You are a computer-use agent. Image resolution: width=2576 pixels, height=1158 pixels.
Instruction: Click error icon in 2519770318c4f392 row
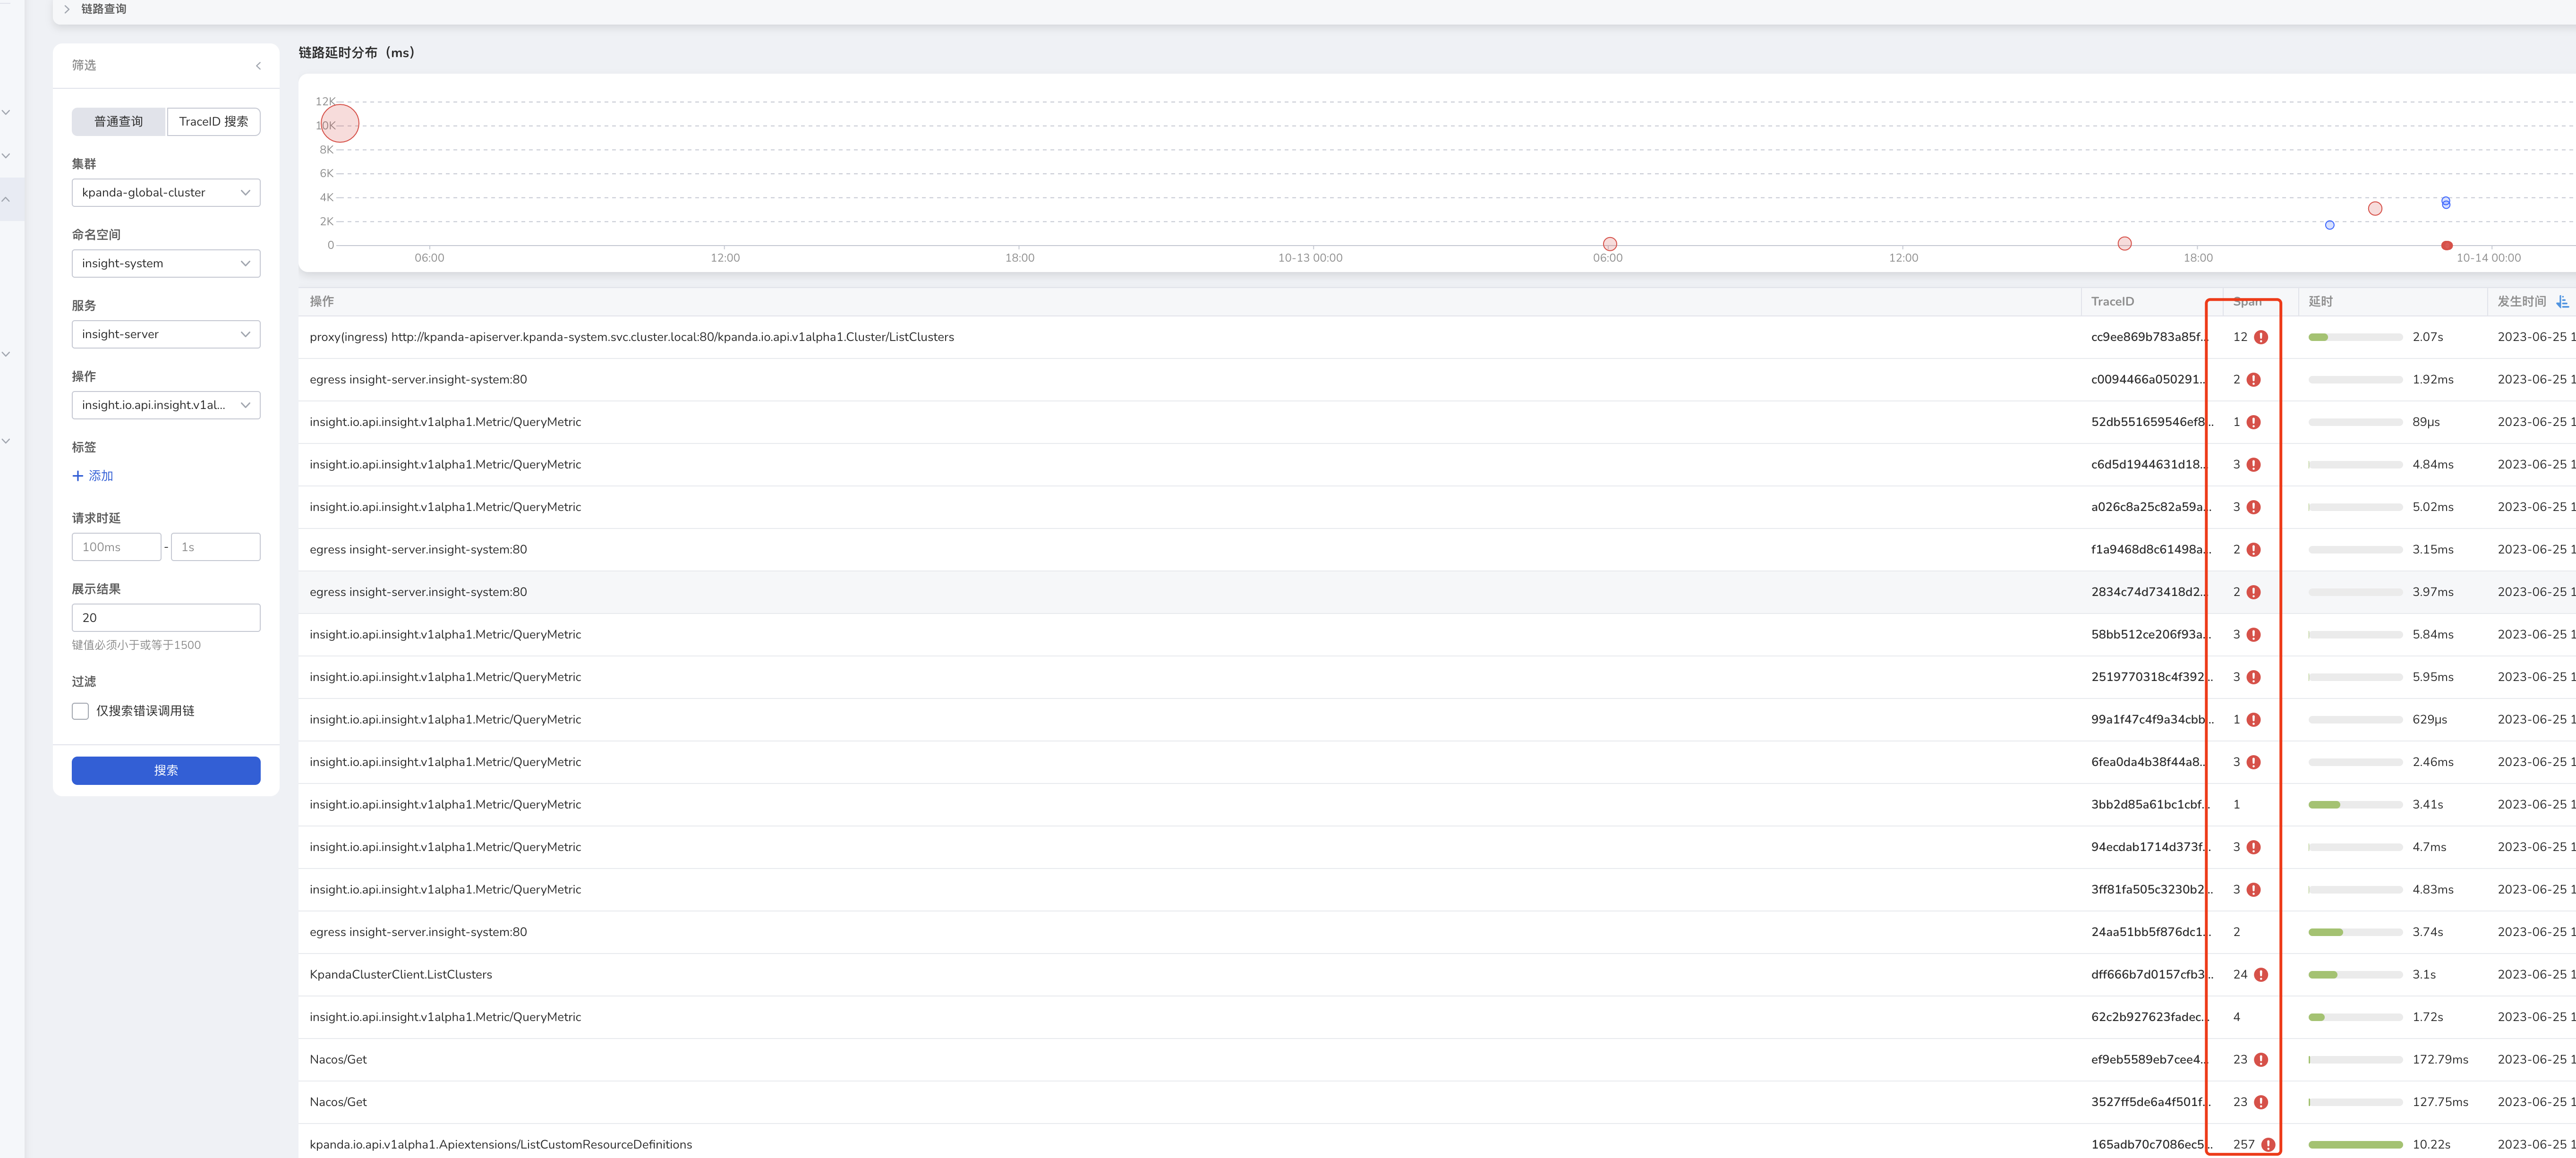point(2254,677)
